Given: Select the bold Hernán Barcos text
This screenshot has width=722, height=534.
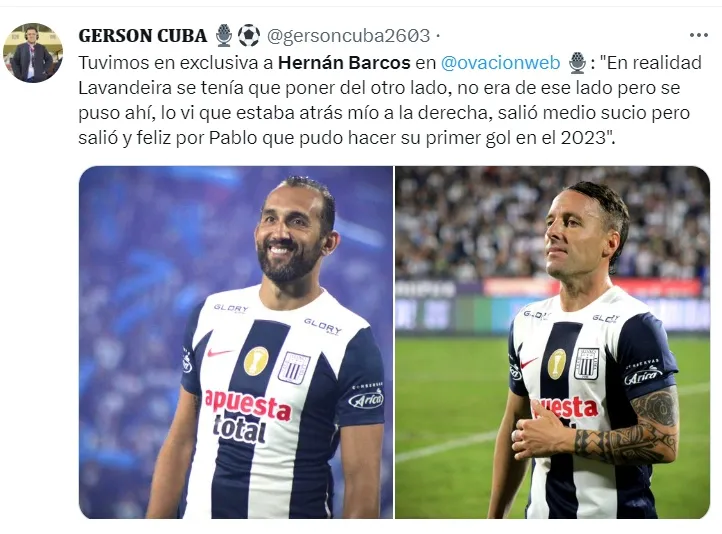Looking at the screenshot, I should 344,63.
